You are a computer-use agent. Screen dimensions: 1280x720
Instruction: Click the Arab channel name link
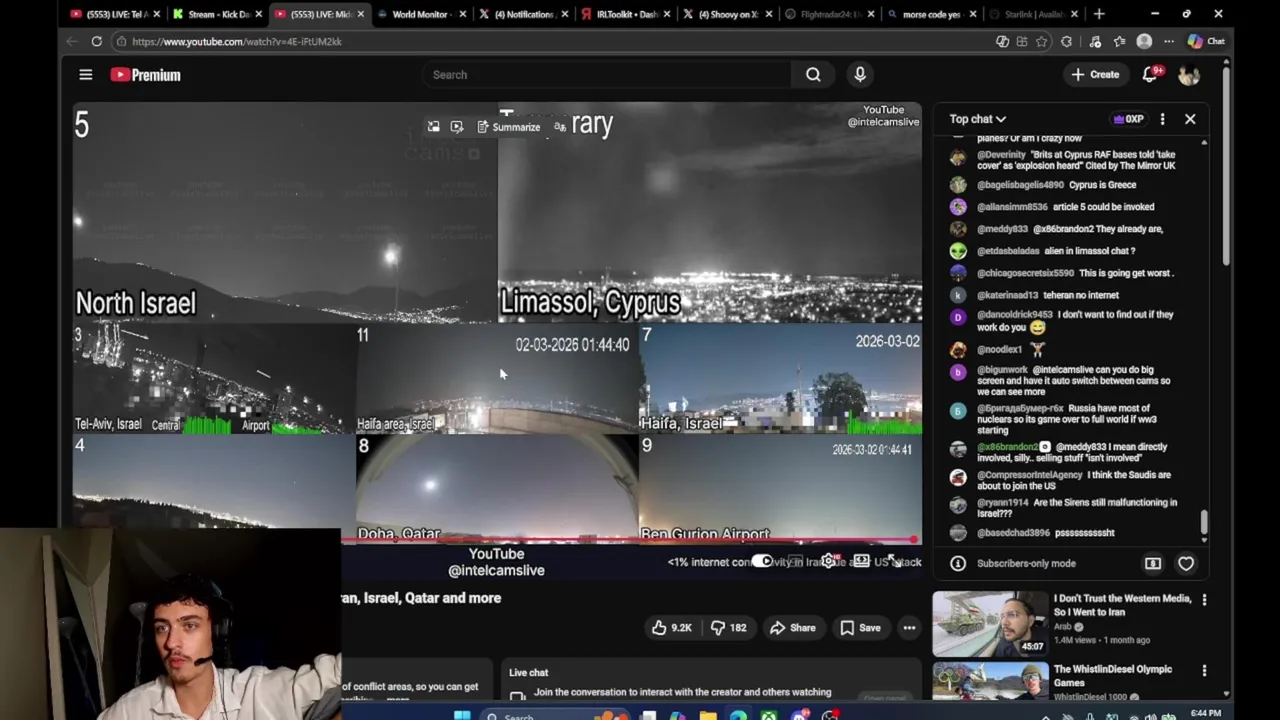pyautogui.click(x=1062, y=627)
